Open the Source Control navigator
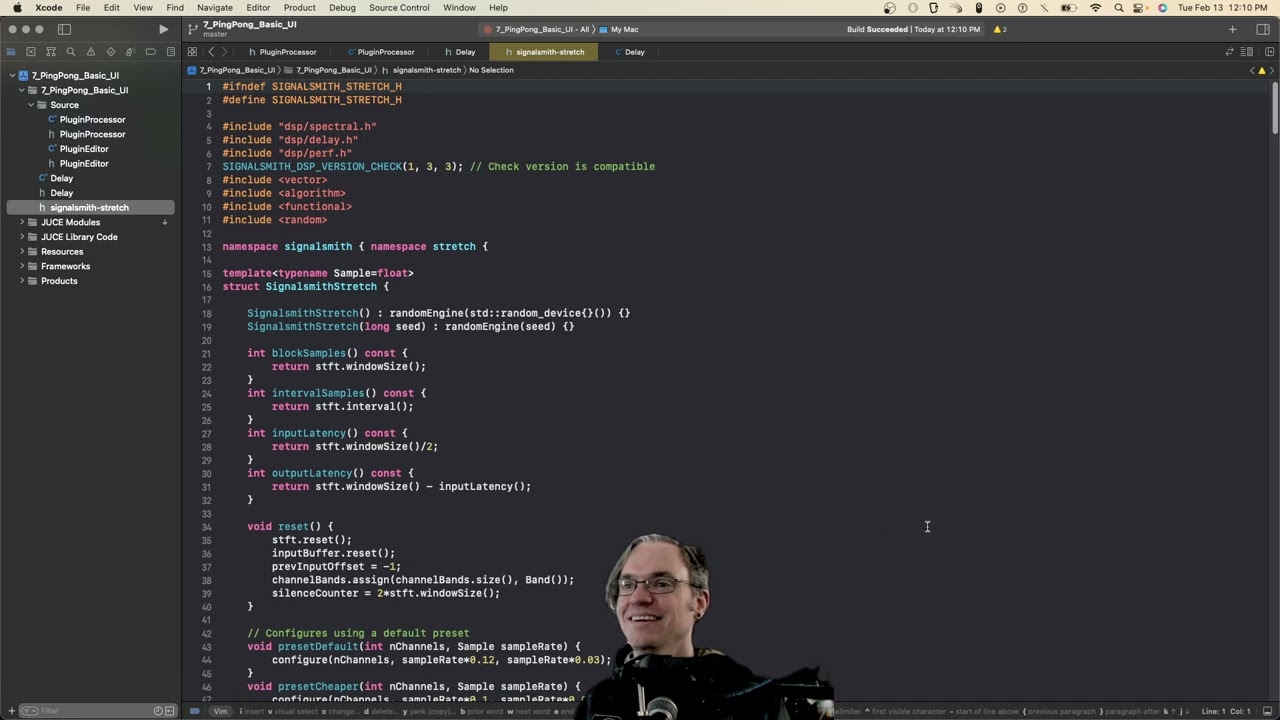The image size is (1280, 720). [31, 52]
